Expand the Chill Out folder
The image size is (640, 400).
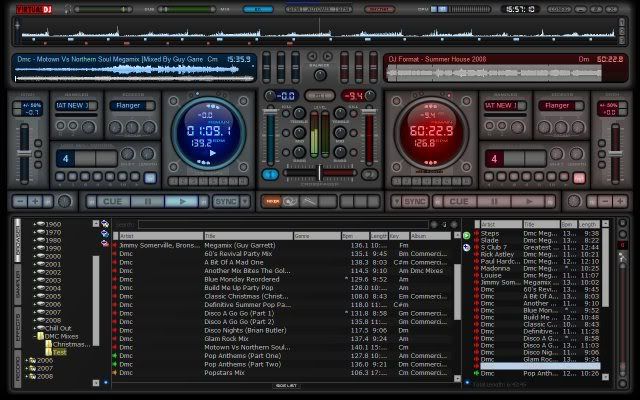(x=35, y=328)
